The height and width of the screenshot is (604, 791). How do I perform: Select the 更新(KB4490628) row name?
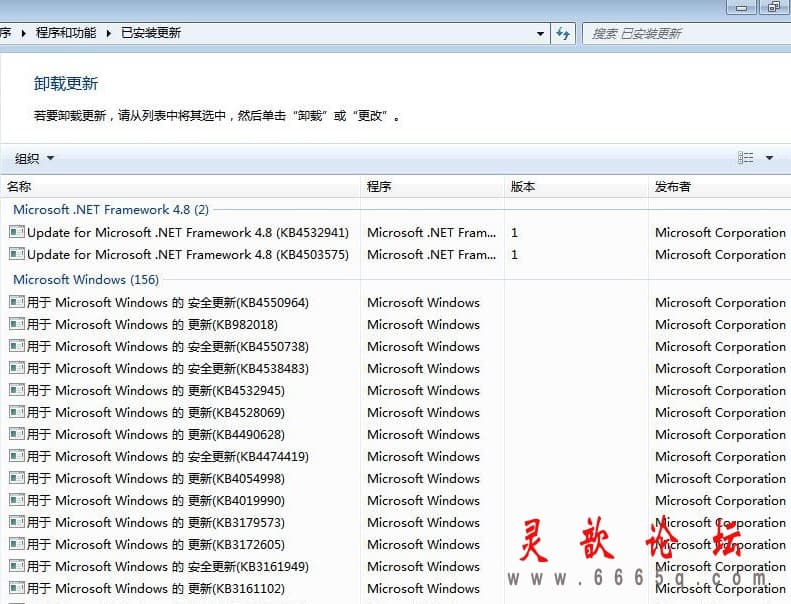pyautogui.click(x=155, y=434)
